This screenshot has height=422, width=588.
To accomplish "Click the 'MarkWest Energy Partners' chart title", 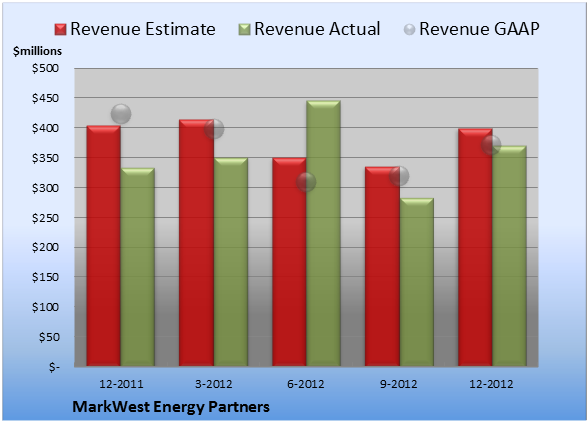I will tap(171, 407).
